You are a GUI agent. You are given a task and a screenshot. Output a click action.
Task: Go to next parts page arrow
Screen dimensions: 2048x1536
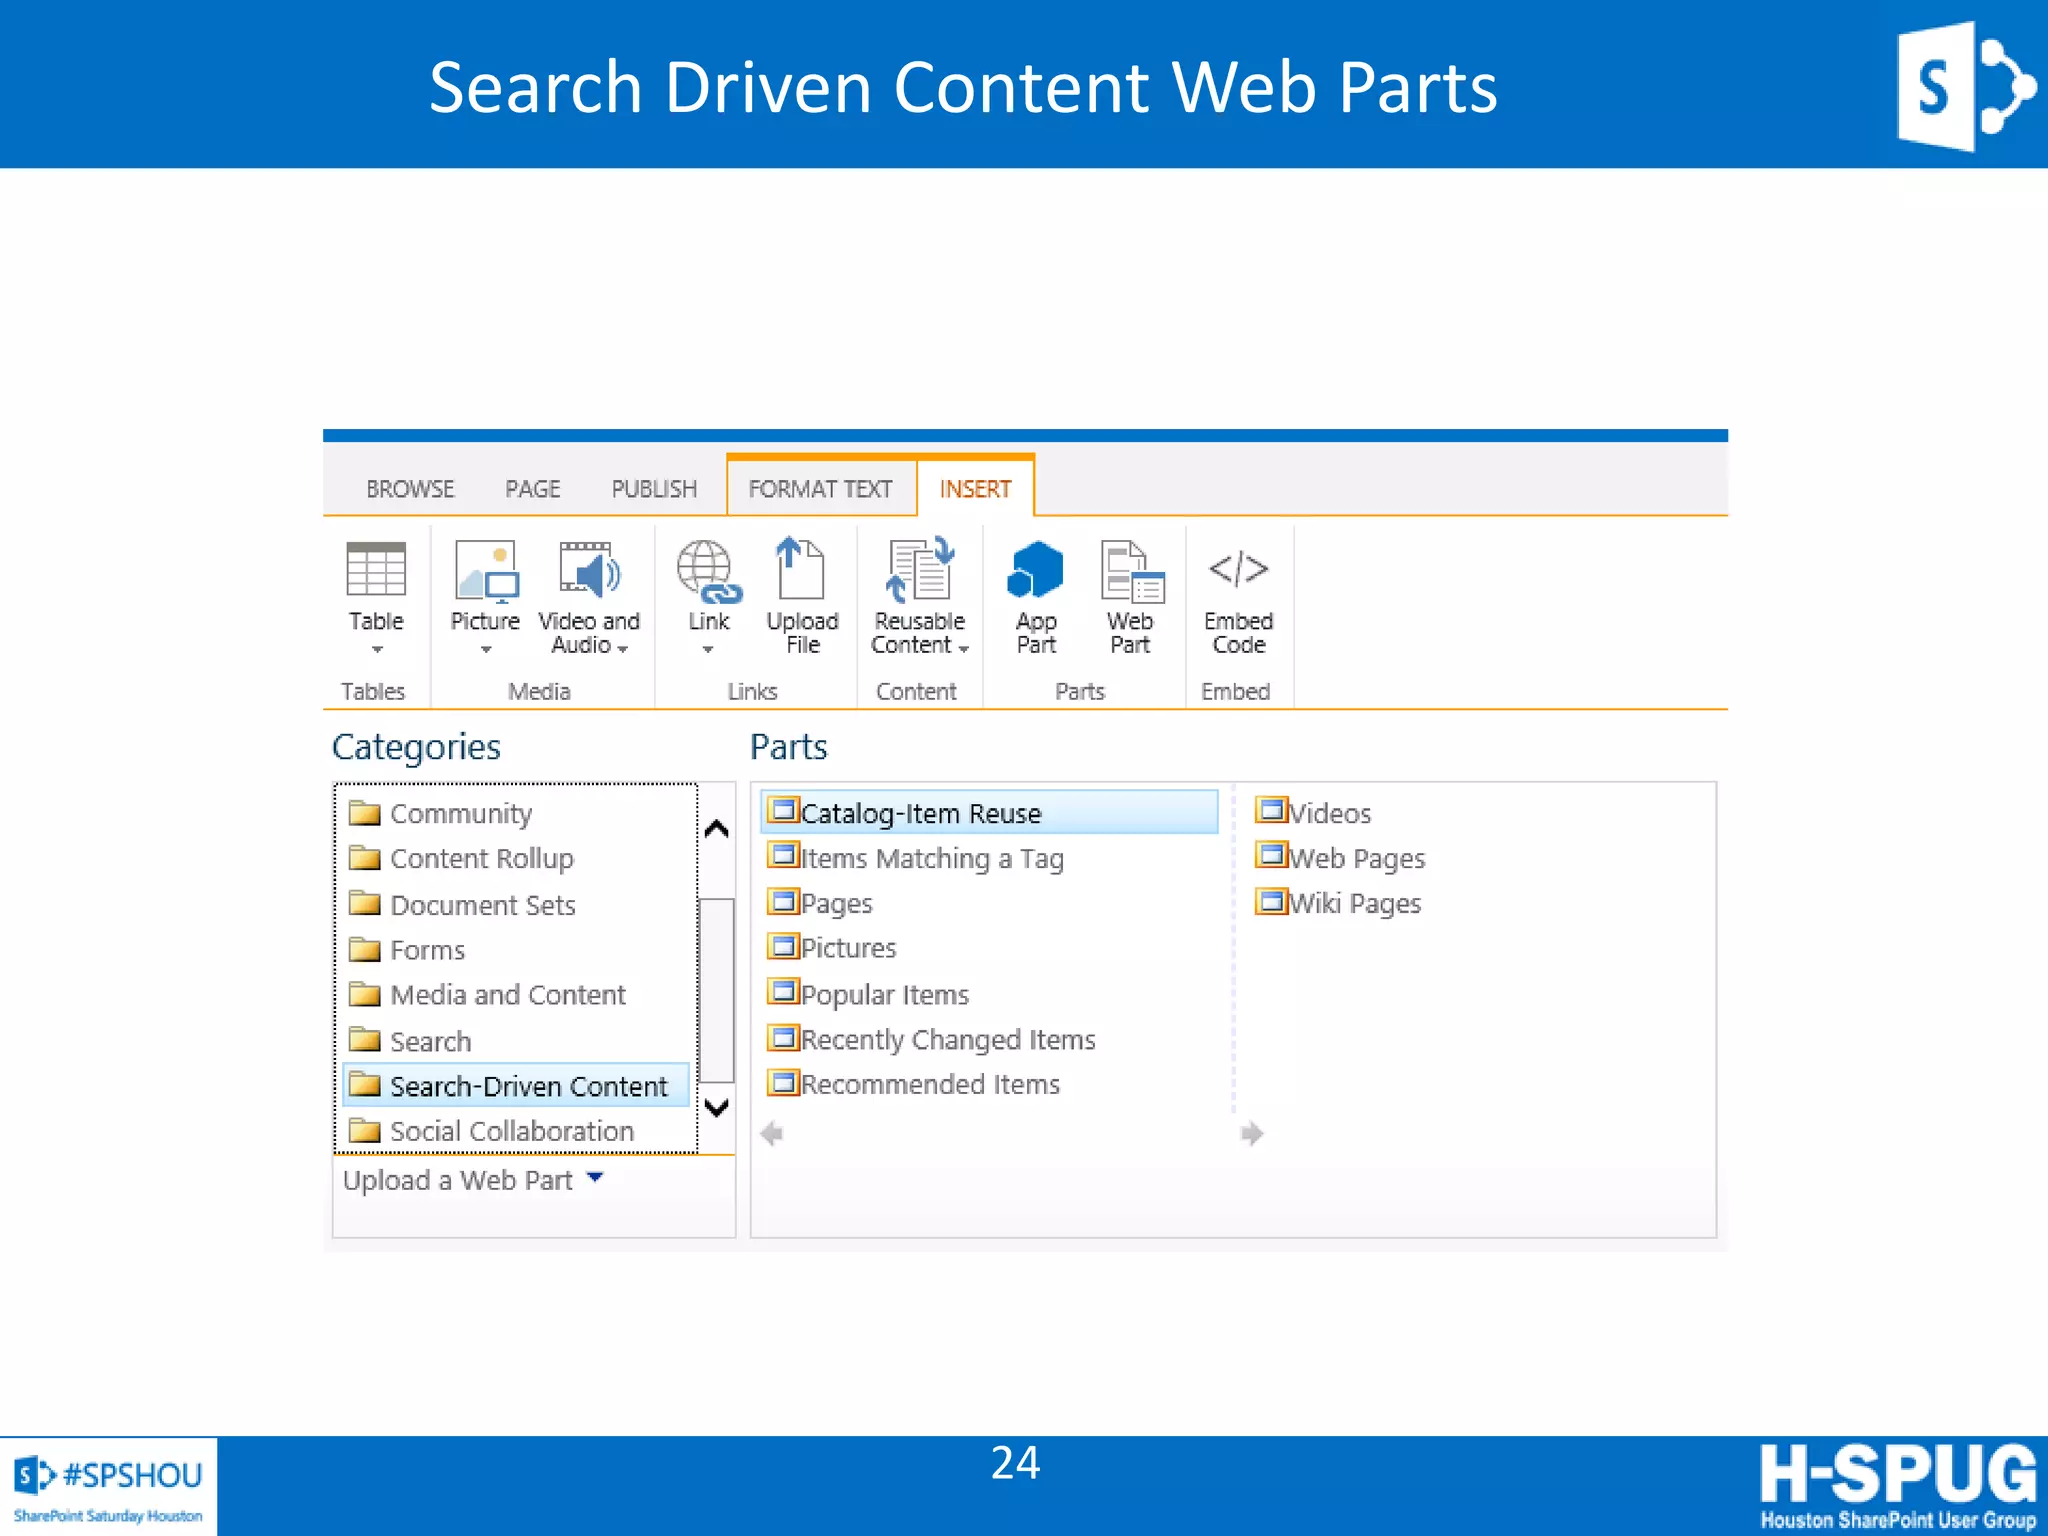1252,1133
